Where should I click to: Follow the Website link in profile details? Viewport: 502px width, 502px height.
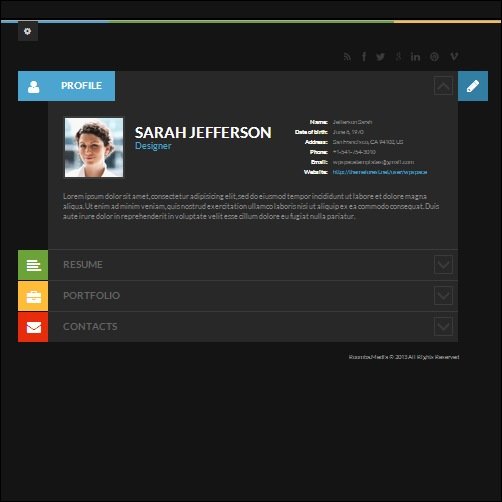click(380, 172)
